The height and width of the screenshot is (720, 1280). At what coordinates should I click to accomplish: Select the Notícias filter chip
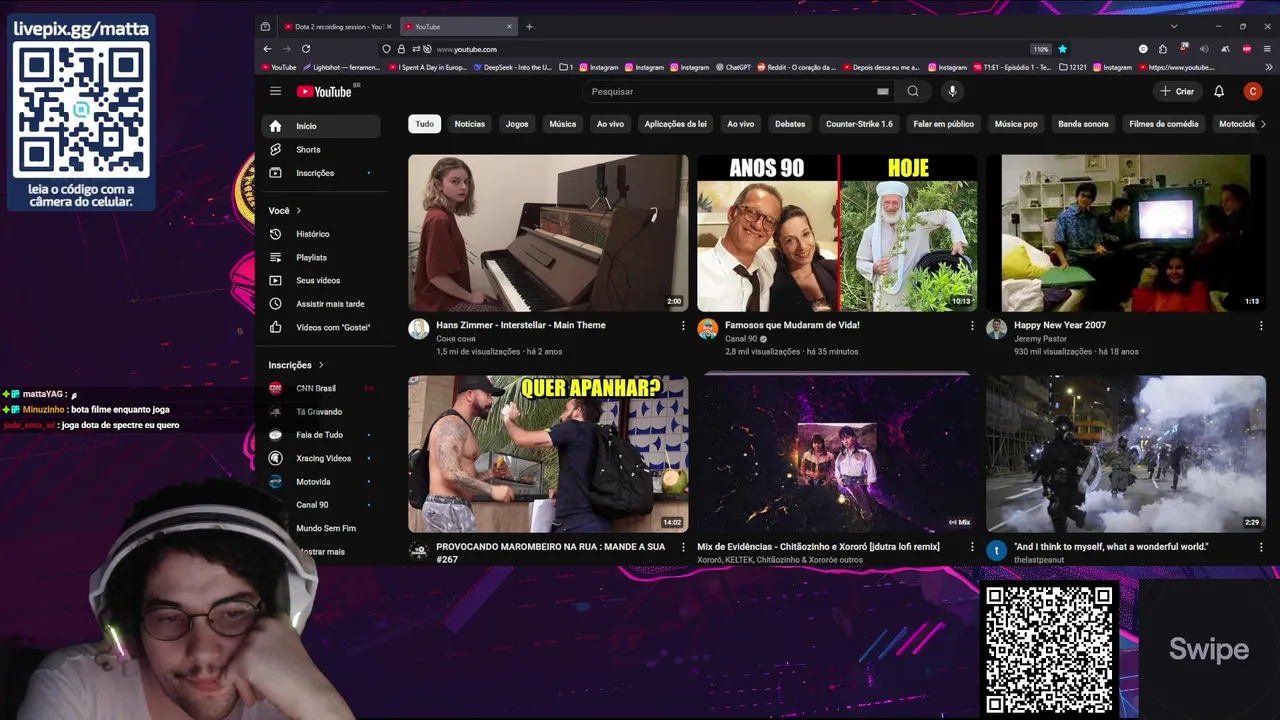[x=469, y=124]
